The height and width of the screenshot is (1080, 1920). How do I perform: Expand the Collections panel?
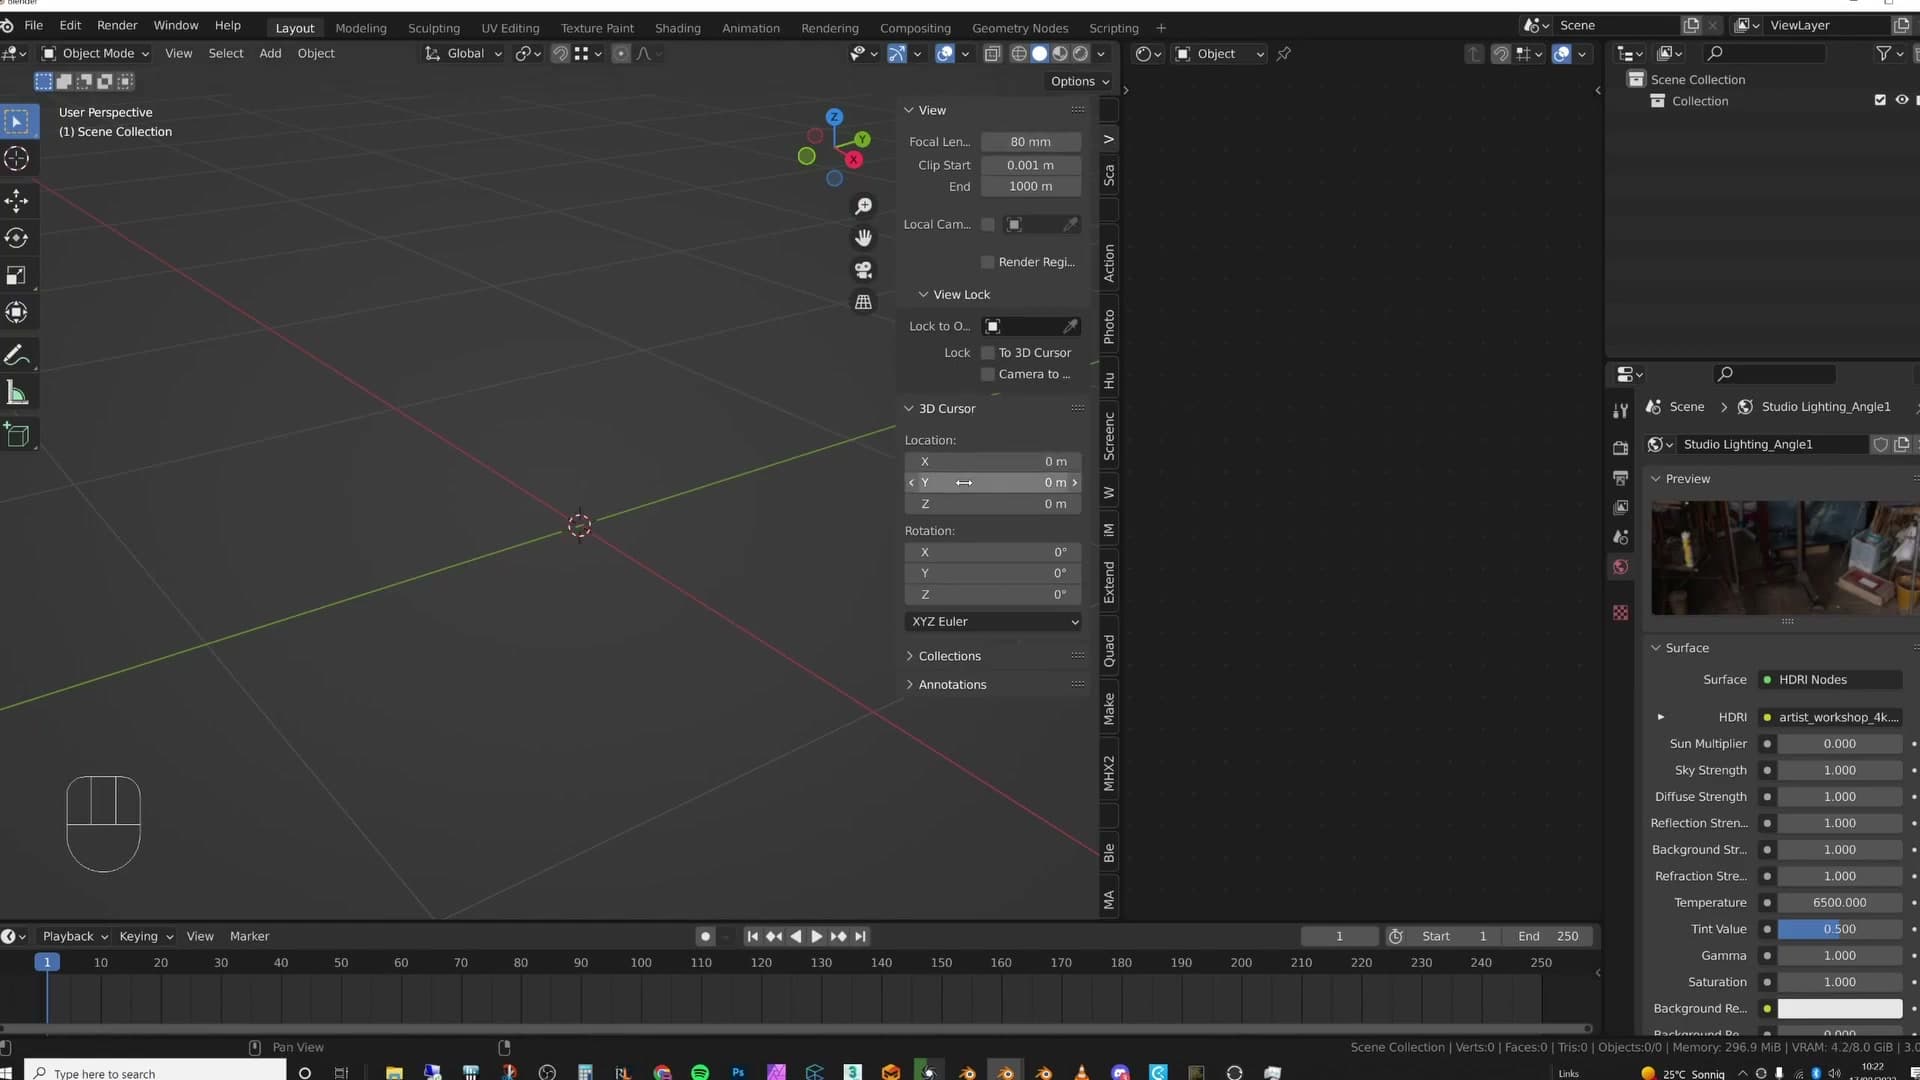pos(949,656)
